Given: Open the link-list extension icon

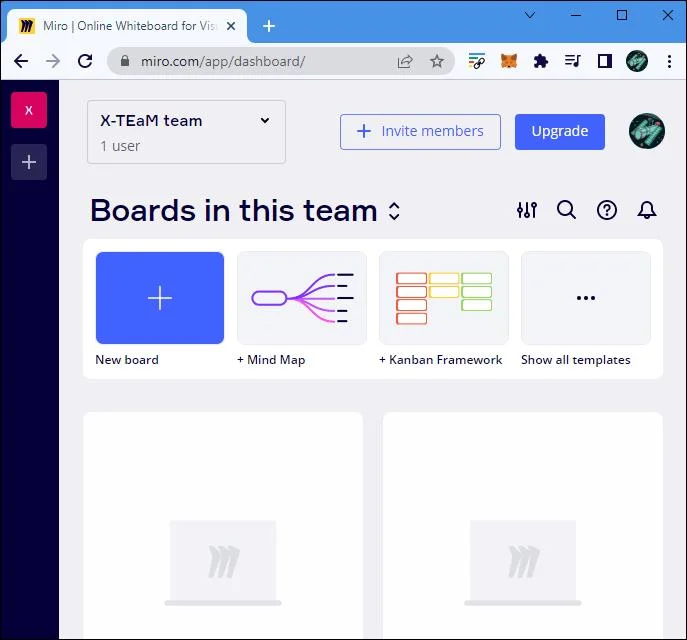Looking at the screenshot, I should click(477, 61).
